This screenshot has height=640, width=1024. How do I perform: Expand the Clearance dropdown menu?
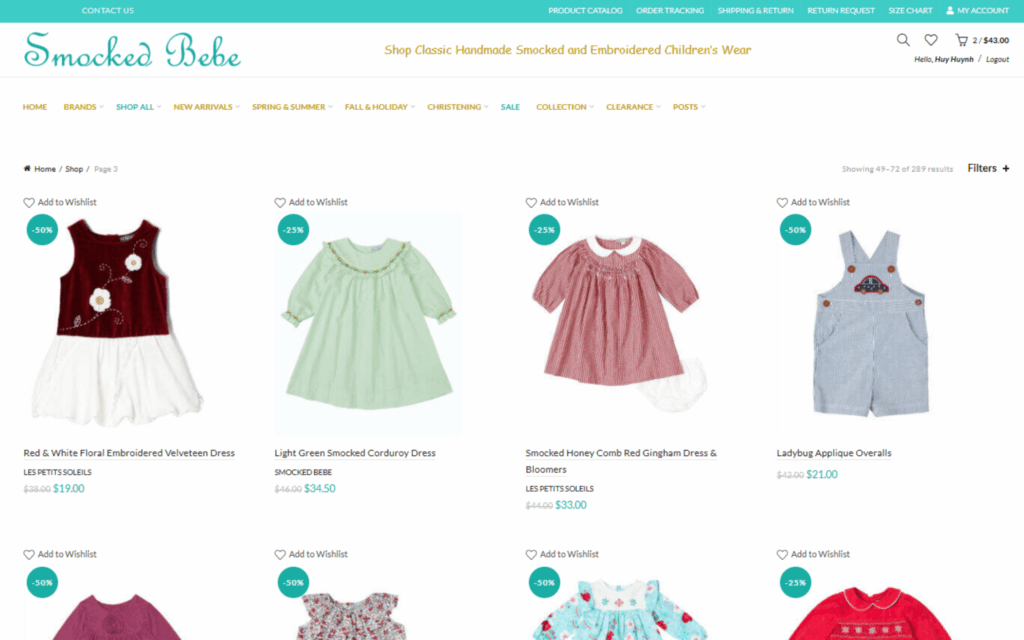point(633,107)
